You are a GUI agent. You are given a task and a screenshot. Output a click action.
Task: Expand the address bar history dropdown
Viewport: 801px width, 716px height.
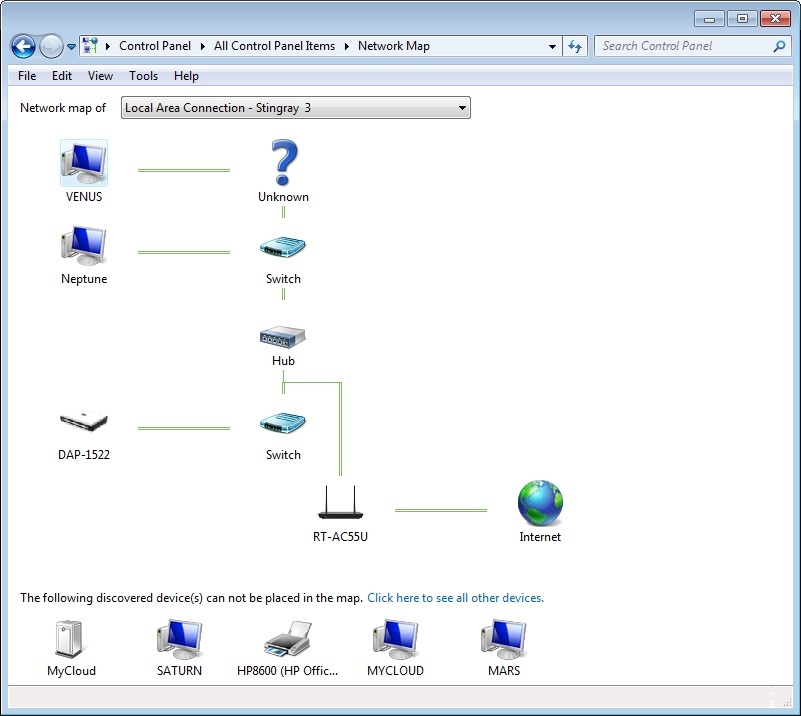pos(552,46)
